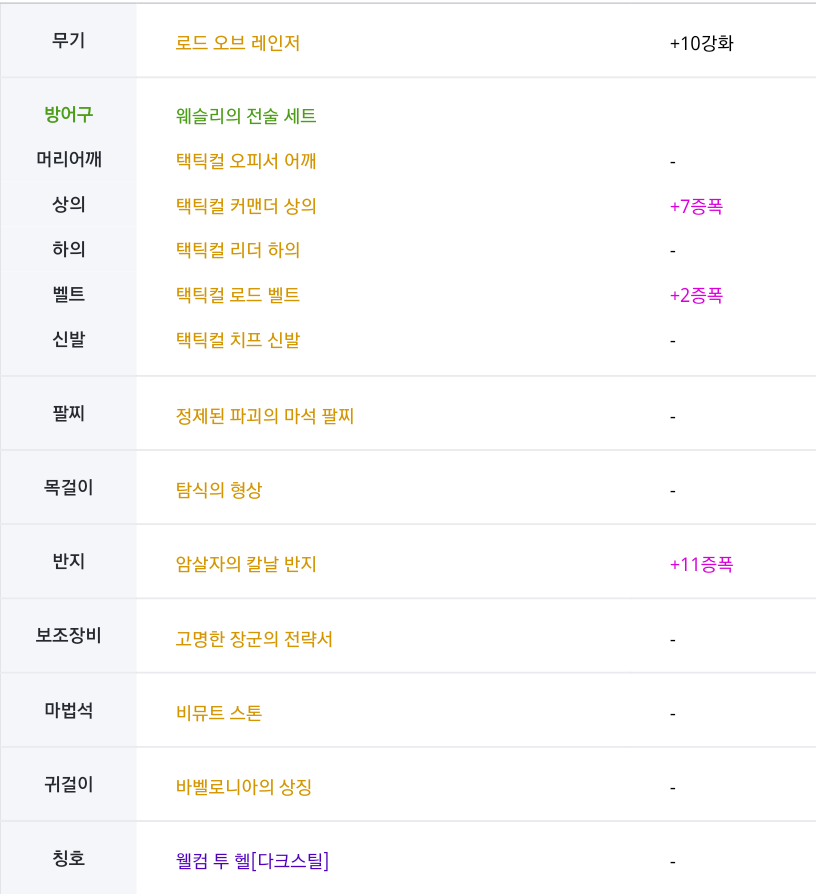Select the 비뮤트 스톤 magic stone link
The height and width of the screenshot is (894, 816).
[x=219, y=713]
